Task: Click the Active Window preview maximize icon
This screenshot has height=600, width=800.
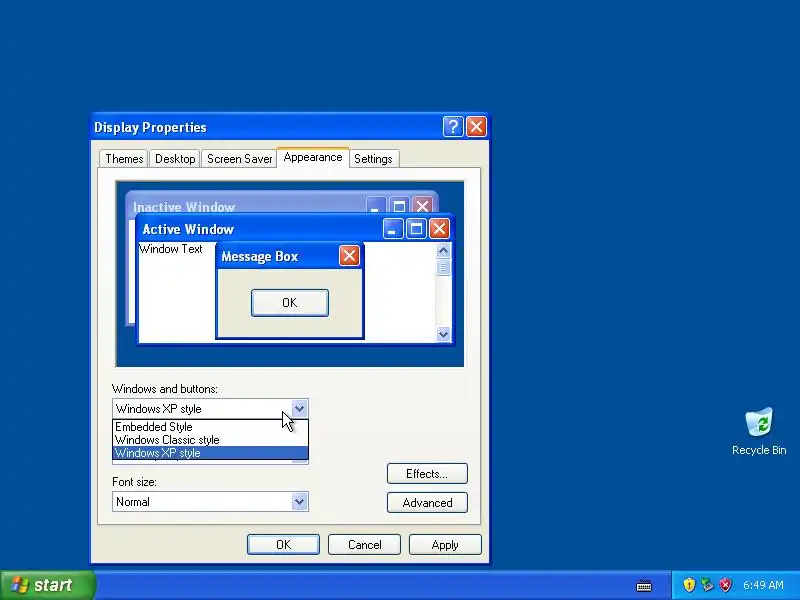Action: pyautogui.click(x=416, y=229)
